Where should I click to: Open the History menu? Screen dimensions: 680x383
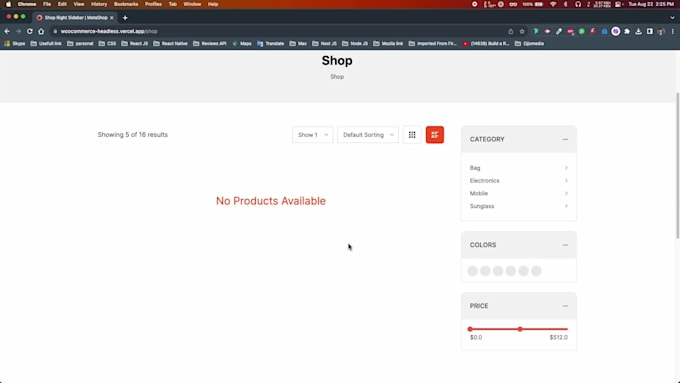pos(99,4)
